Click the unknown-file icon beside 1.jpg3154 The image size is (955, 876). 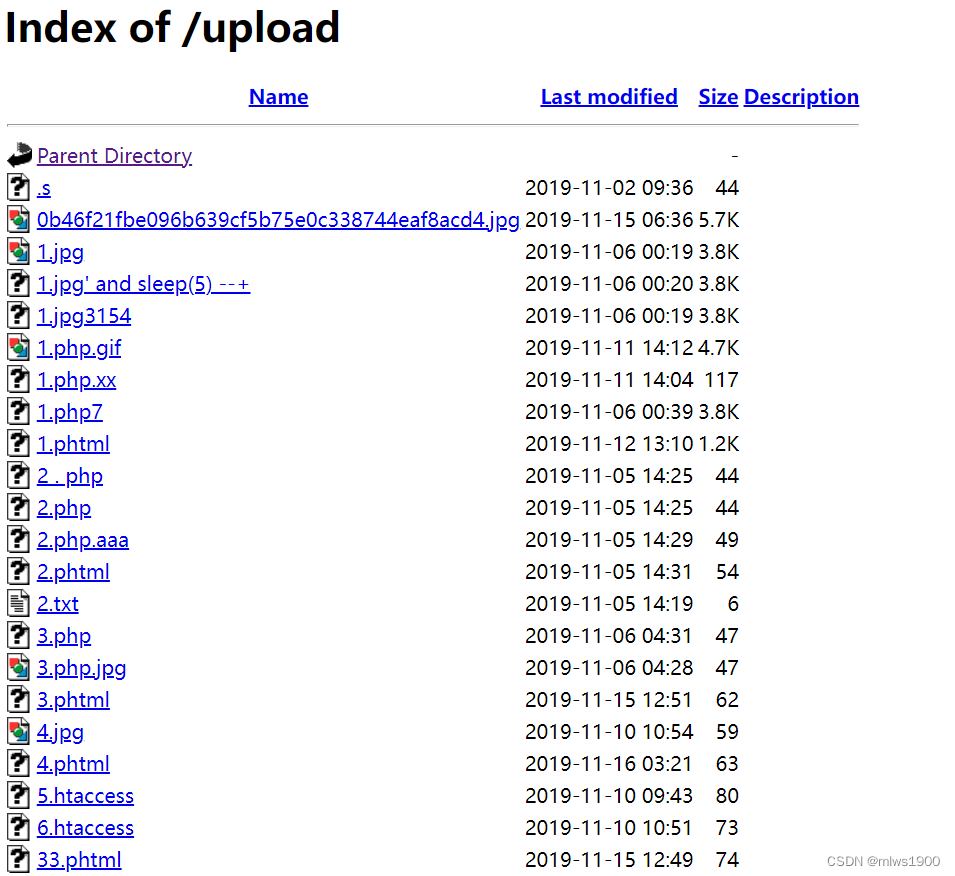tap(18, 315)
